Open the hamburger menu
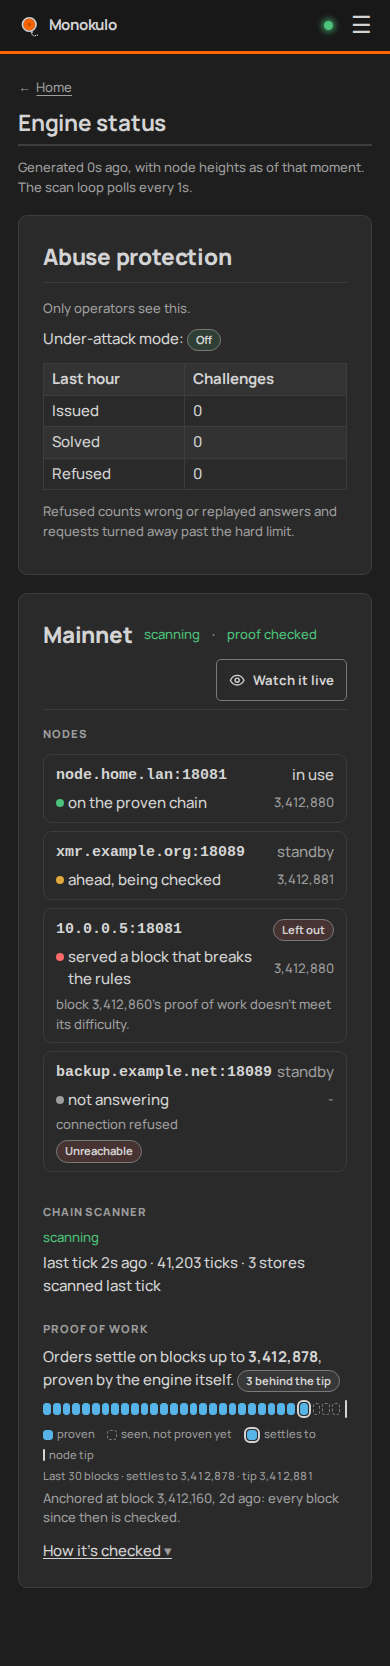390x1666 pixels. point(361,25)
